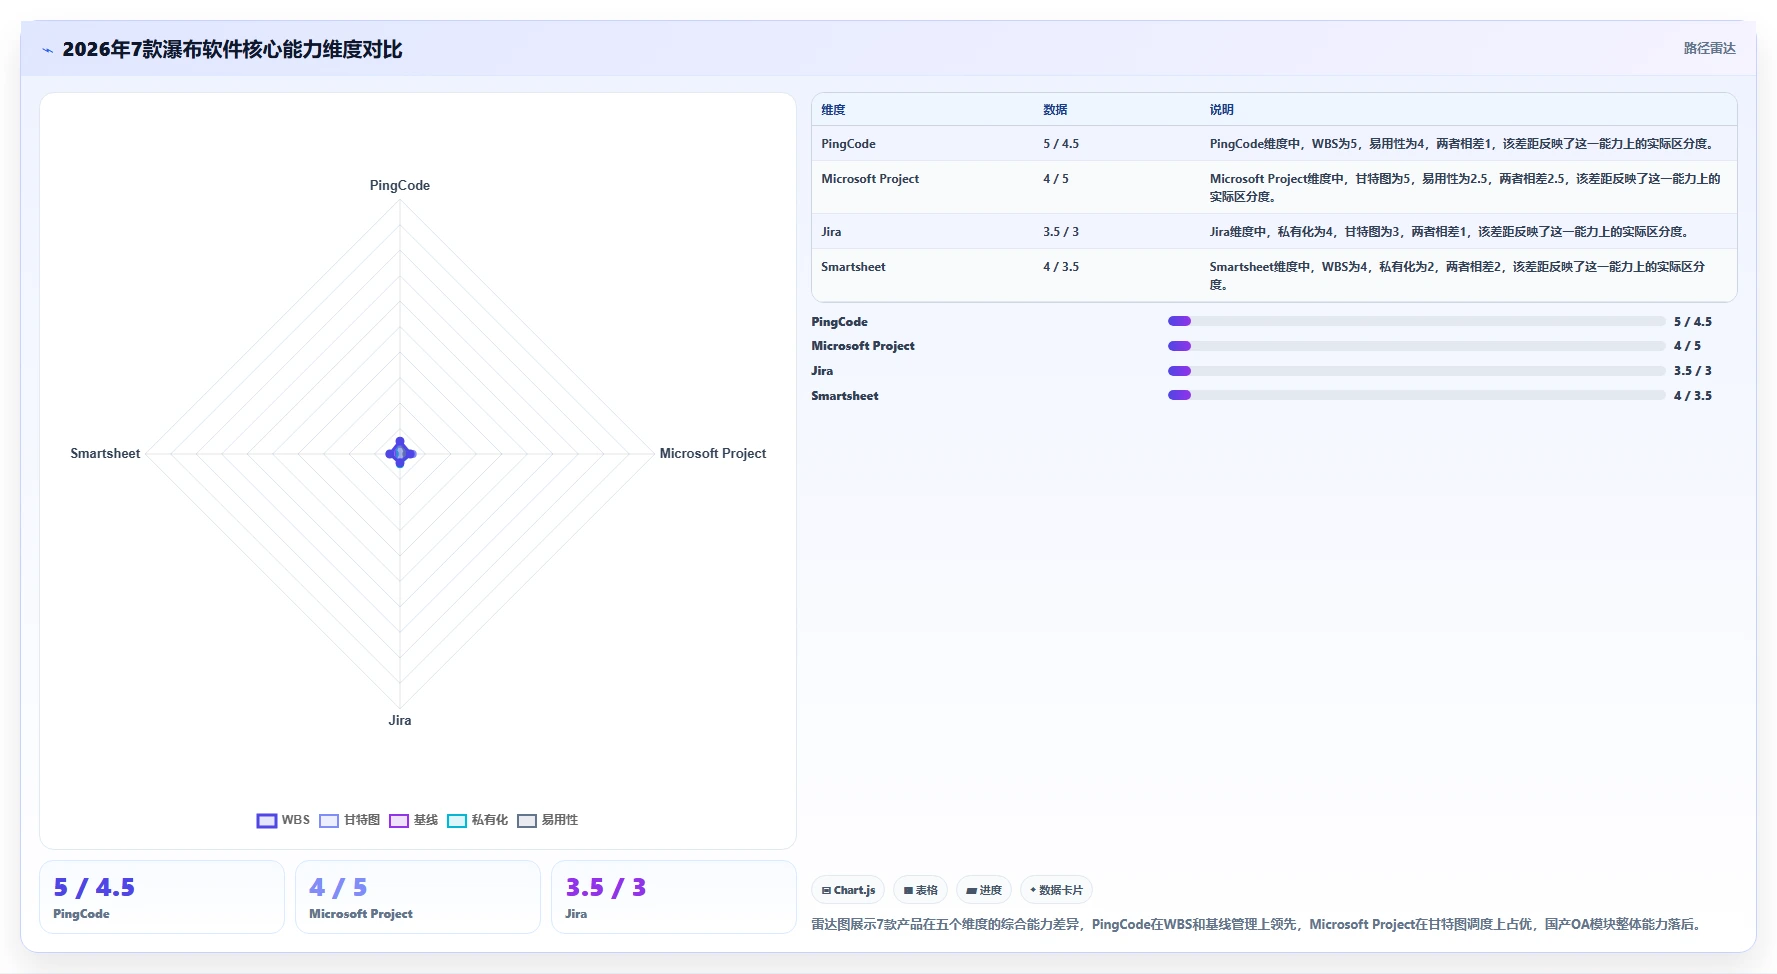Image resolution: width=1777 pixels, height=974 pixels.
Task: Click the PingCode description text in 说明 column
Action: [1464, 144]
